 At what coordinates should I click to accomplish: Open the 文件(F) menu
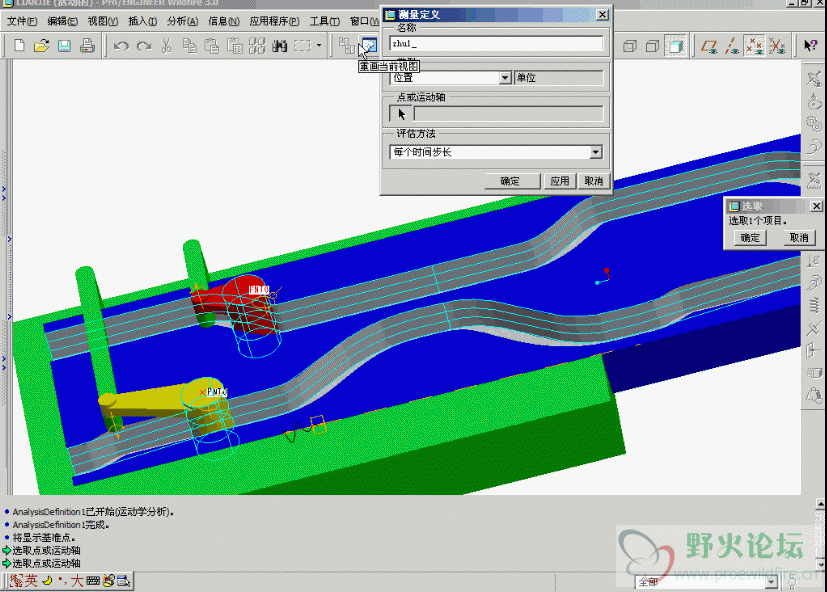tap(22, 21)
